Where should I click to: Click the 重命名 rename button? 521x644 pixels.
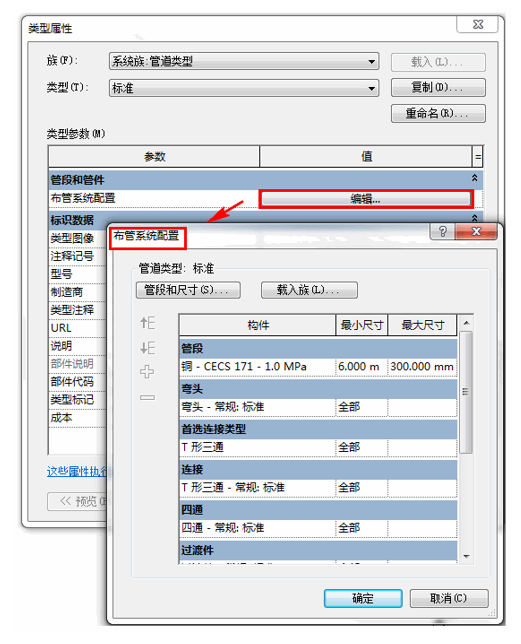(438, 113)
